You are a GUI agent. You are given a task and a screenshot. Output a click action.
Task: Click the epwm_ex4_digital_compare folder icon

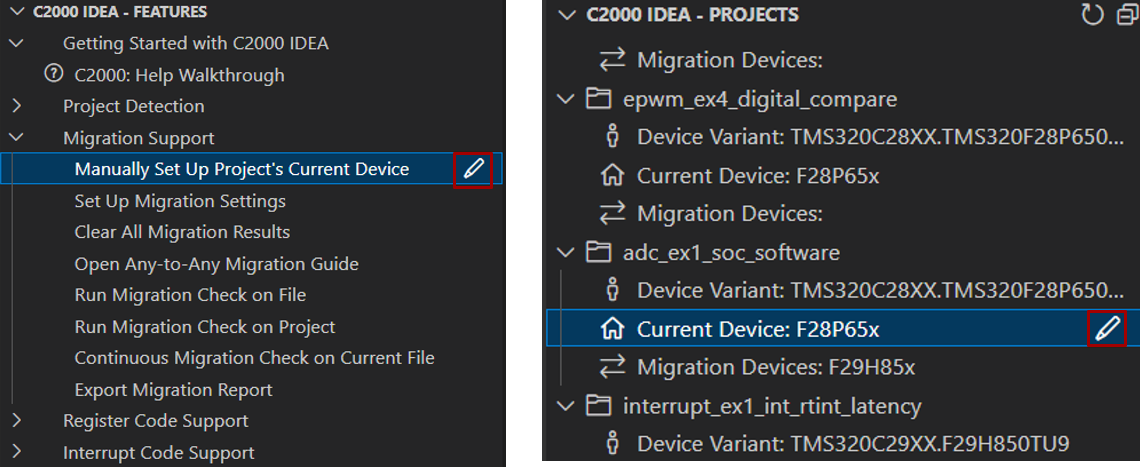pos(598,99)
